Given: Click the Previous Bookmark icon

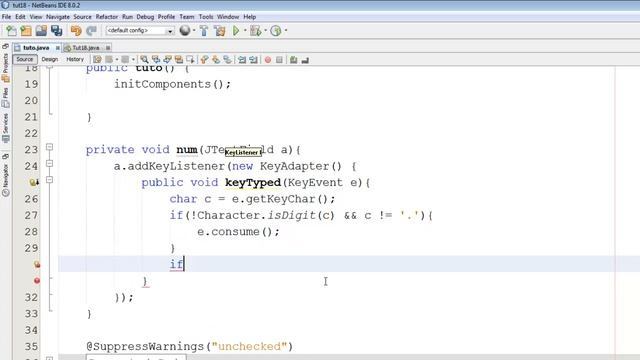Looking at the screenshot, I should click(x=204, y=60).
